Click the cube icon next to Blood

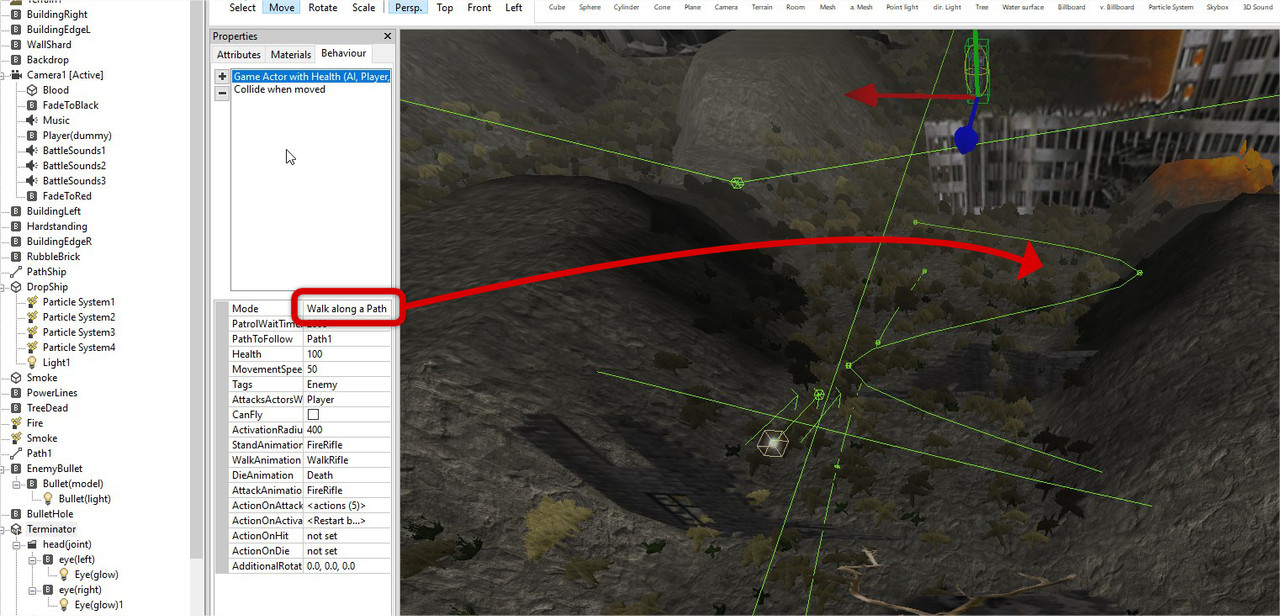(x=32, y=90)
